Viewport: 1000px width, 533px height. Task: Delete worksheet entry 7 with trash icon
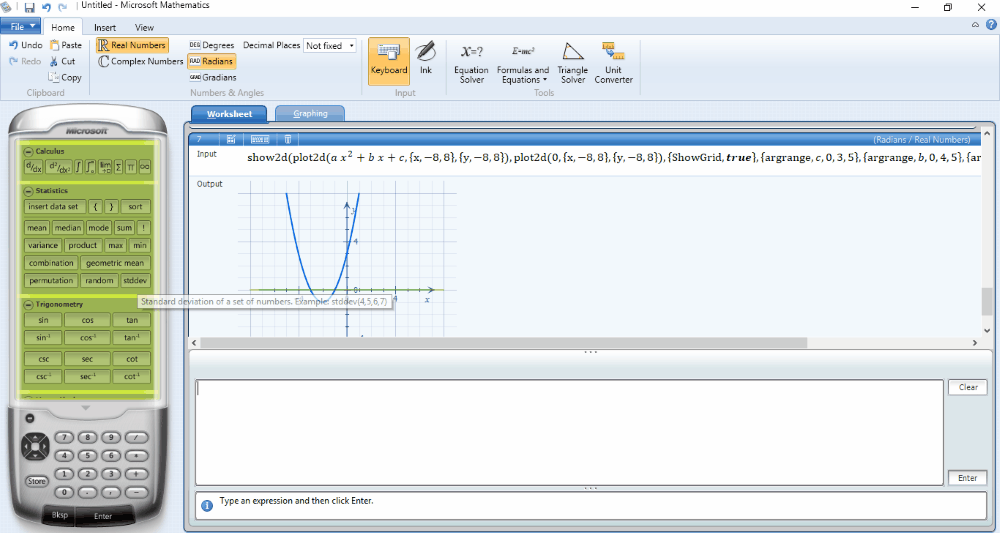coord(288,139)
